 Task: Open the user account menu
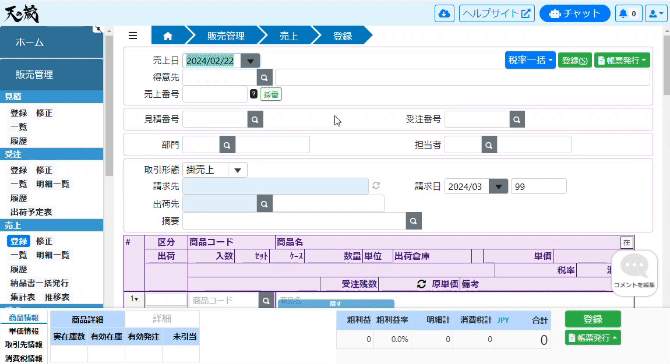coord(656,14)
